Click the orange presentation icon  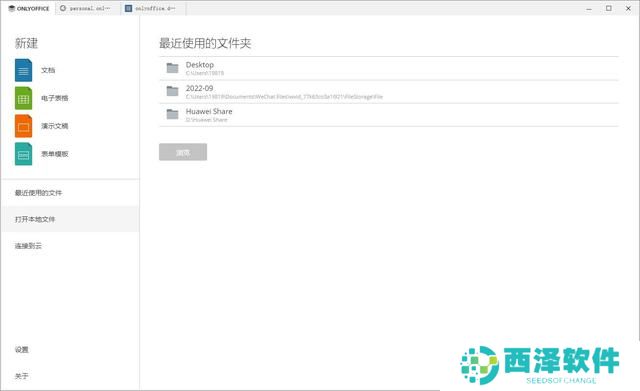(23, 126)
